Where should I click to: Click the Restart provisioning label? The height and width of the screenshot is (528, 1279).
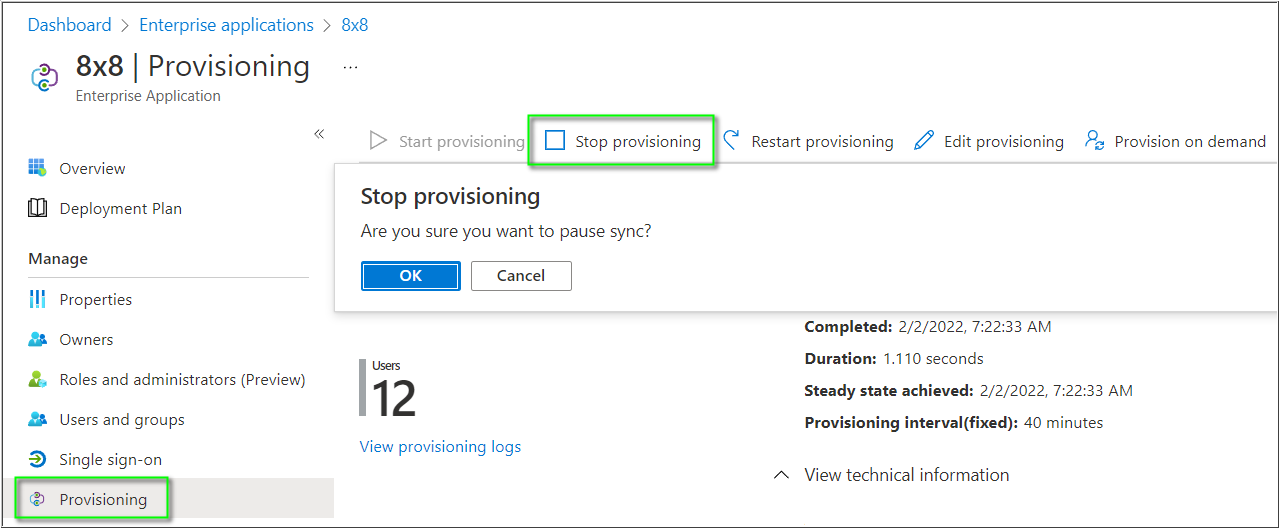[x=823, y=141]
